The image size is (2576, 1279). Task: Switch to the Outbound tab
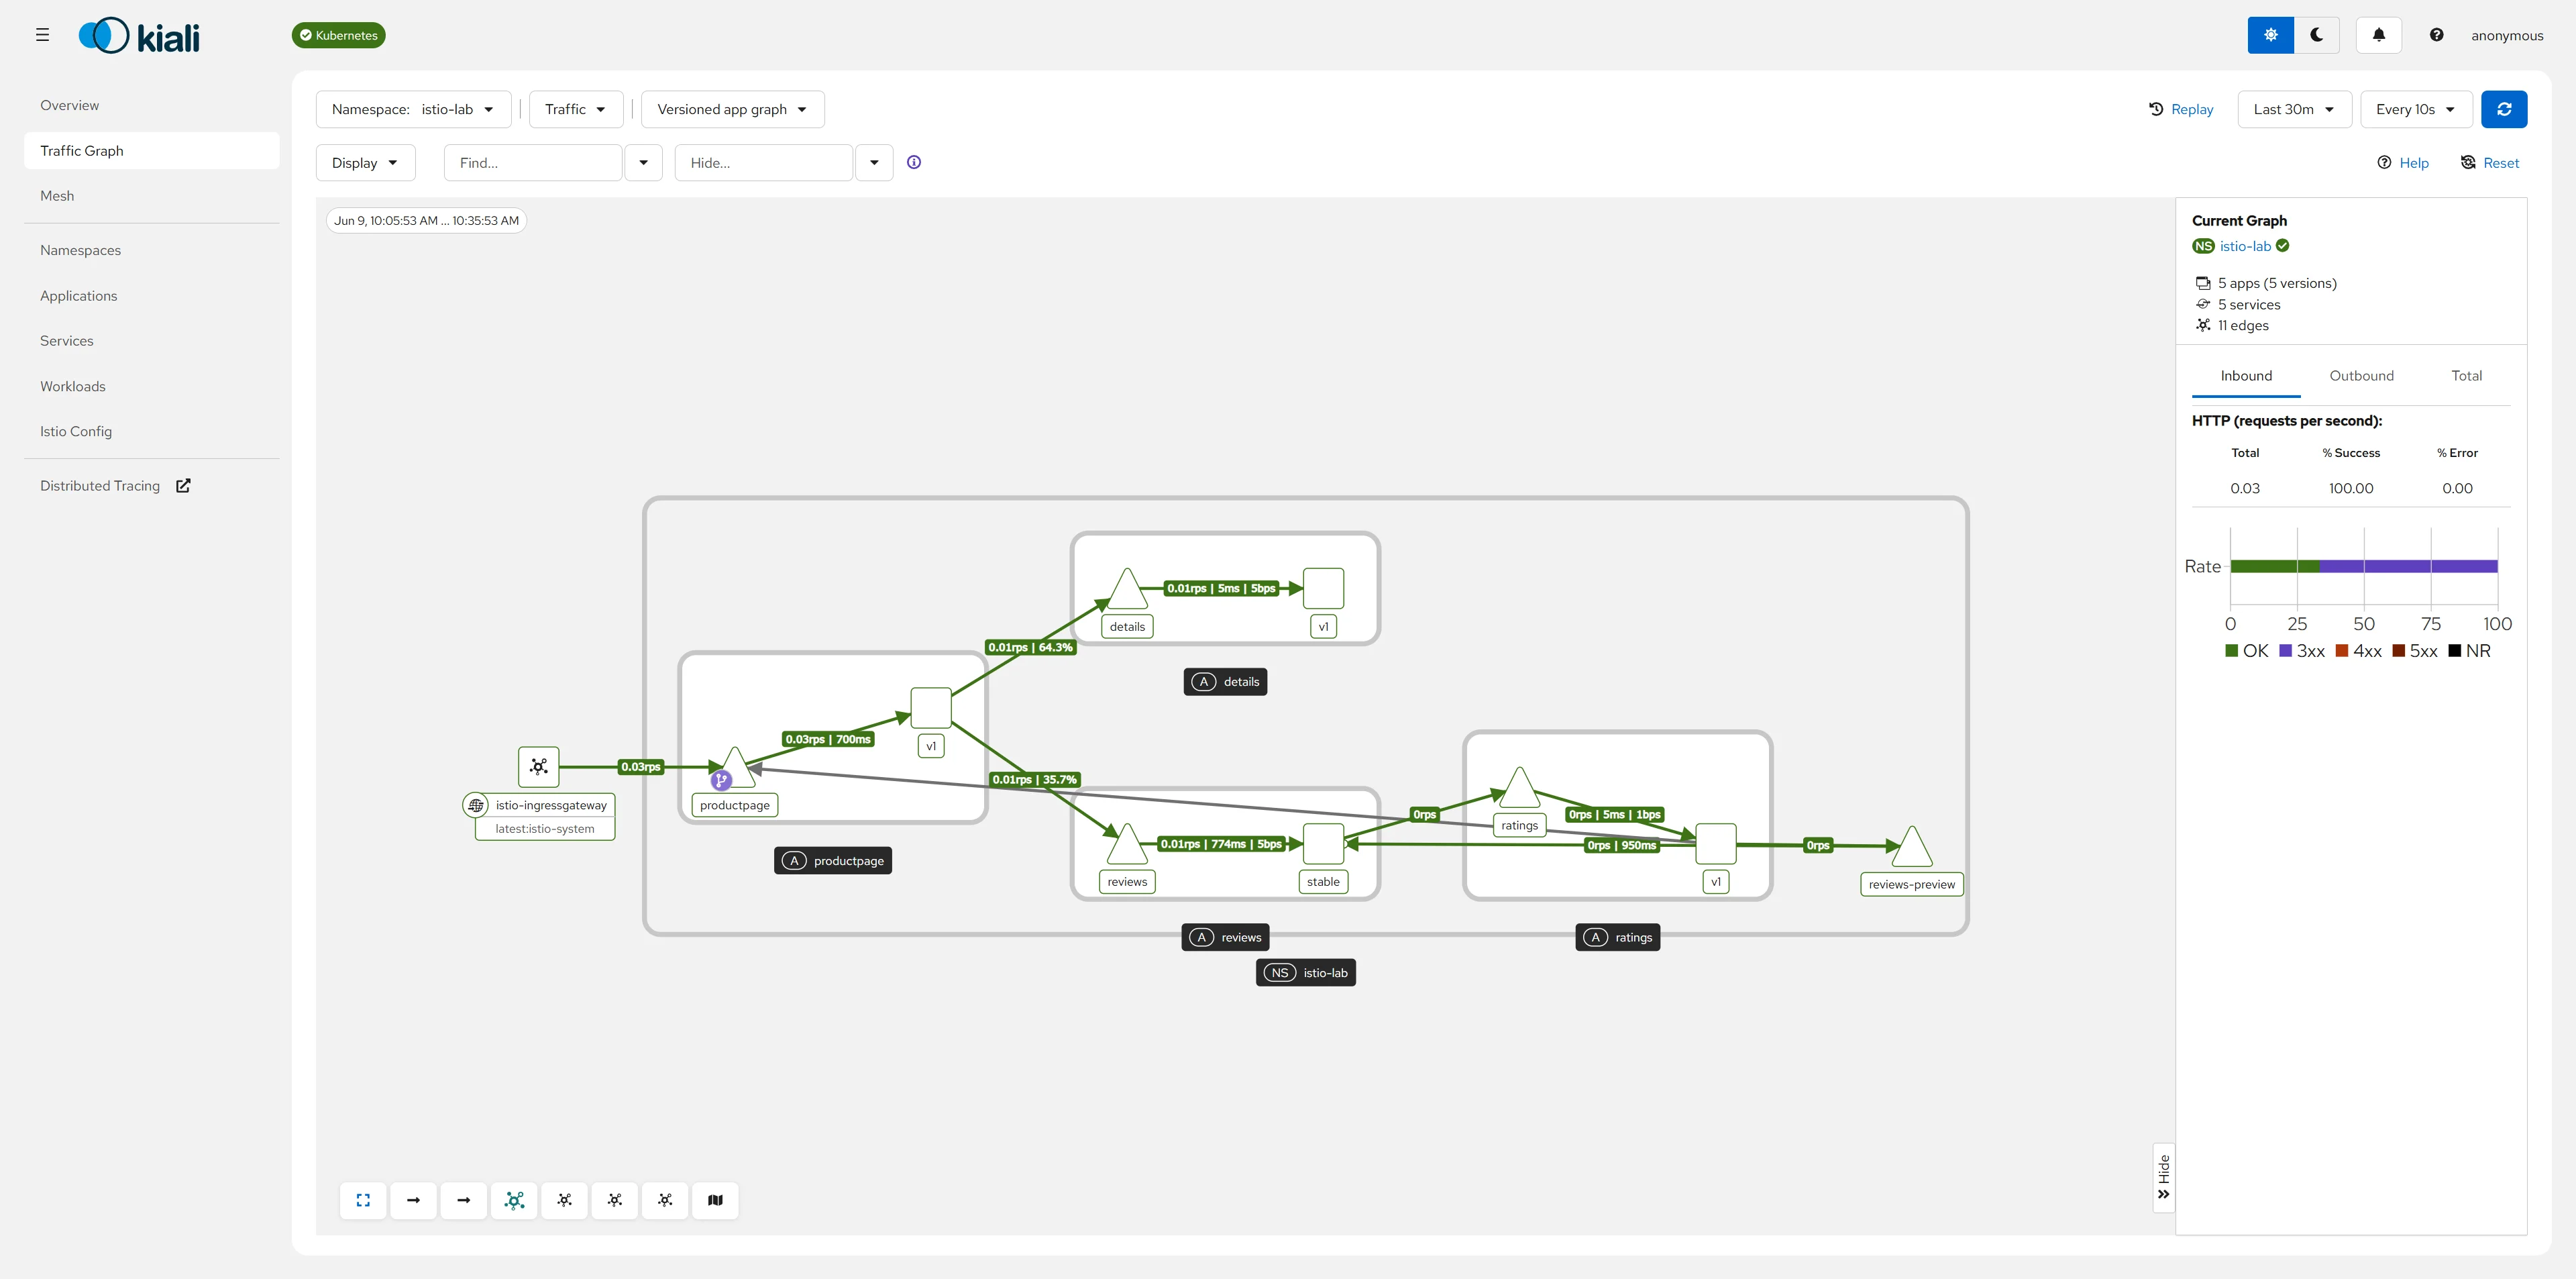[x=2361, y=376]
